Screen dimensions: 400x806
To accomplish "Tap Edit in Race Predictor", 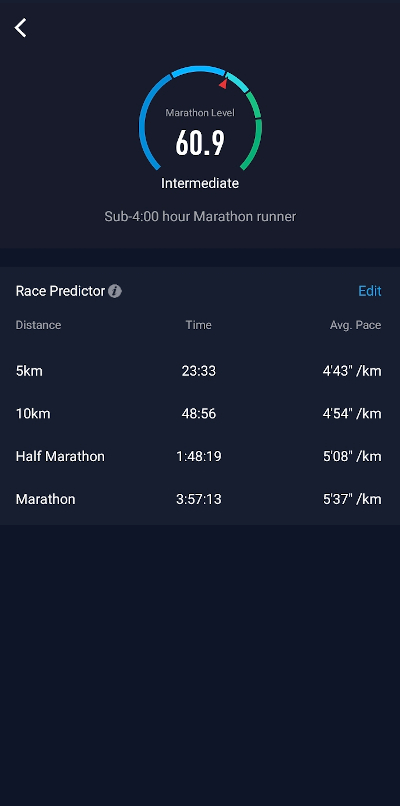I will [370, 291].
